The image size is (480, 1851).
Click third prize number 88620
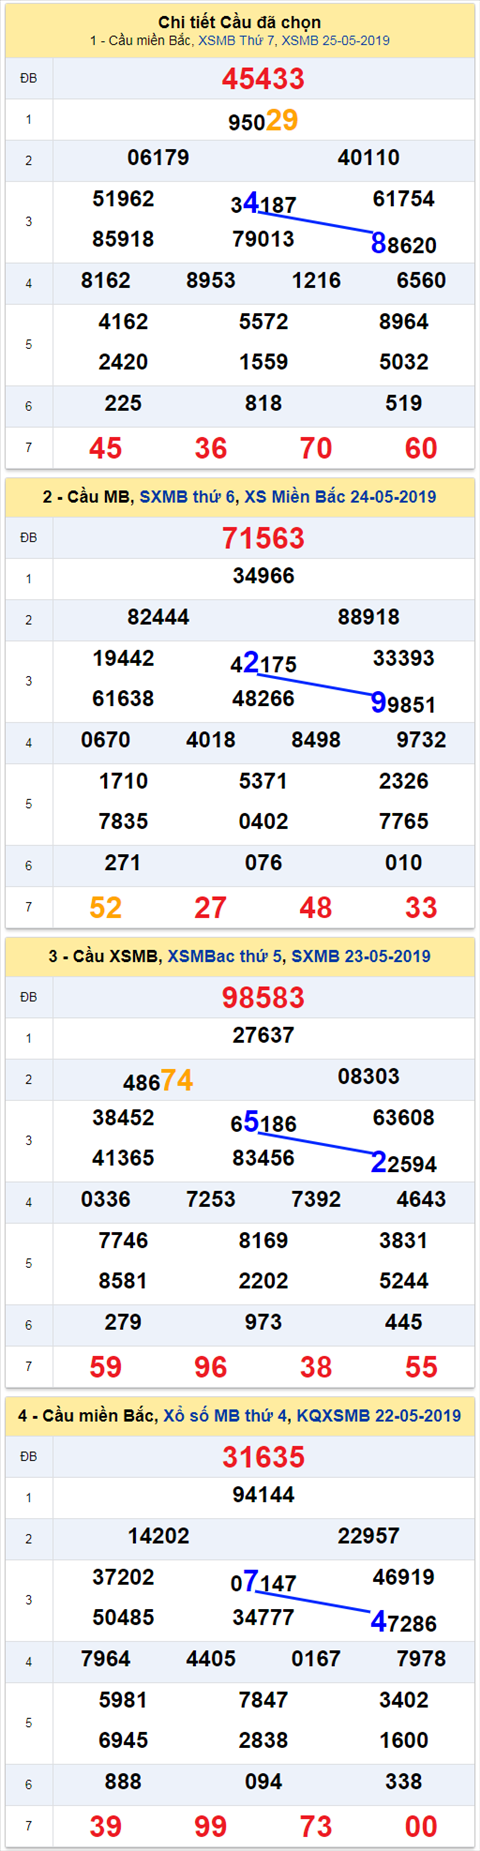coord(404,244)
